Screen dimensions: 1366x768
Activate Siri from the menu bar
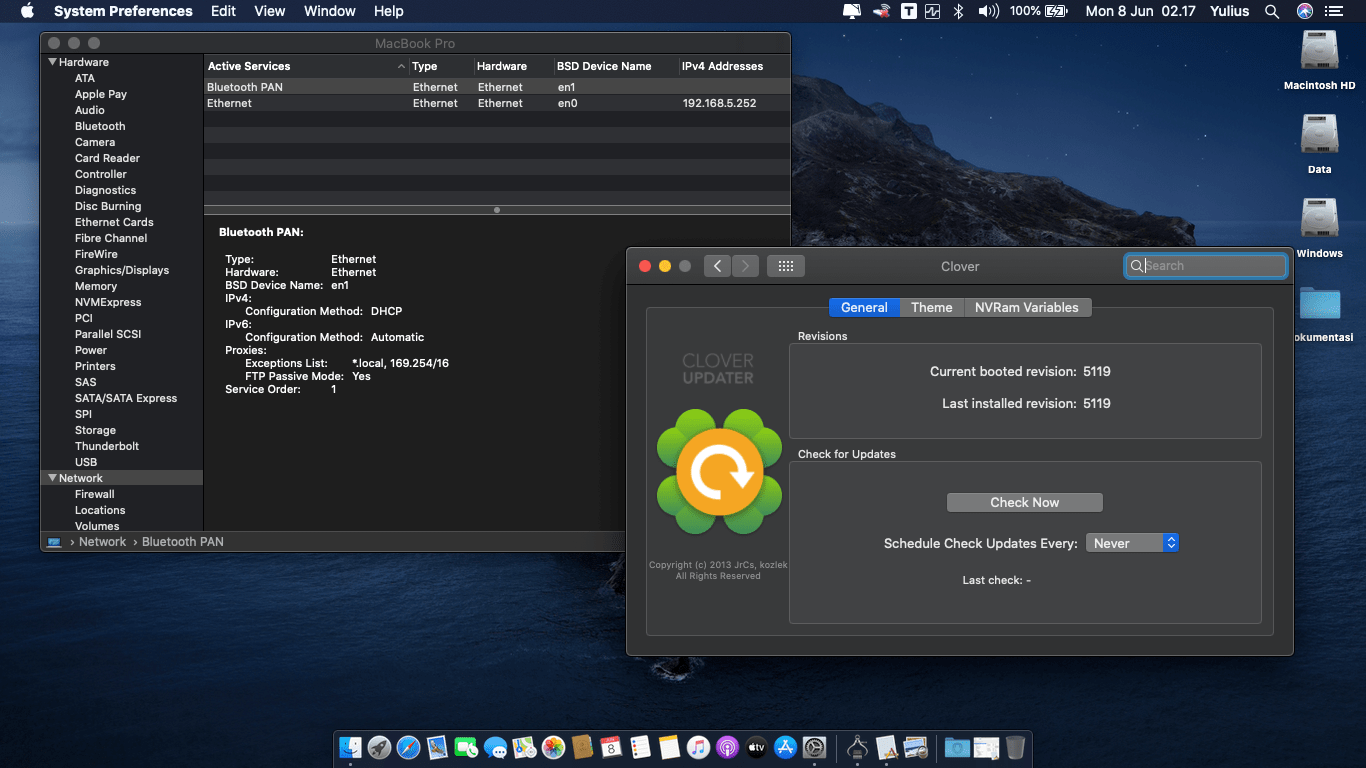1305,11
